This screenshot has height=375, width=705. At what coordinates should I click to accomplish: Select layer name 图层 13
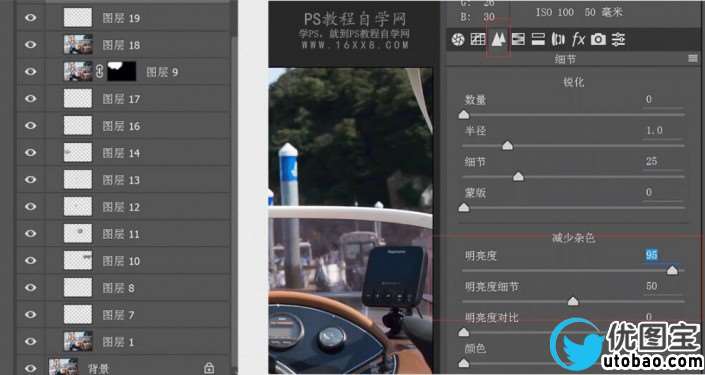click(x=121, y=180)
